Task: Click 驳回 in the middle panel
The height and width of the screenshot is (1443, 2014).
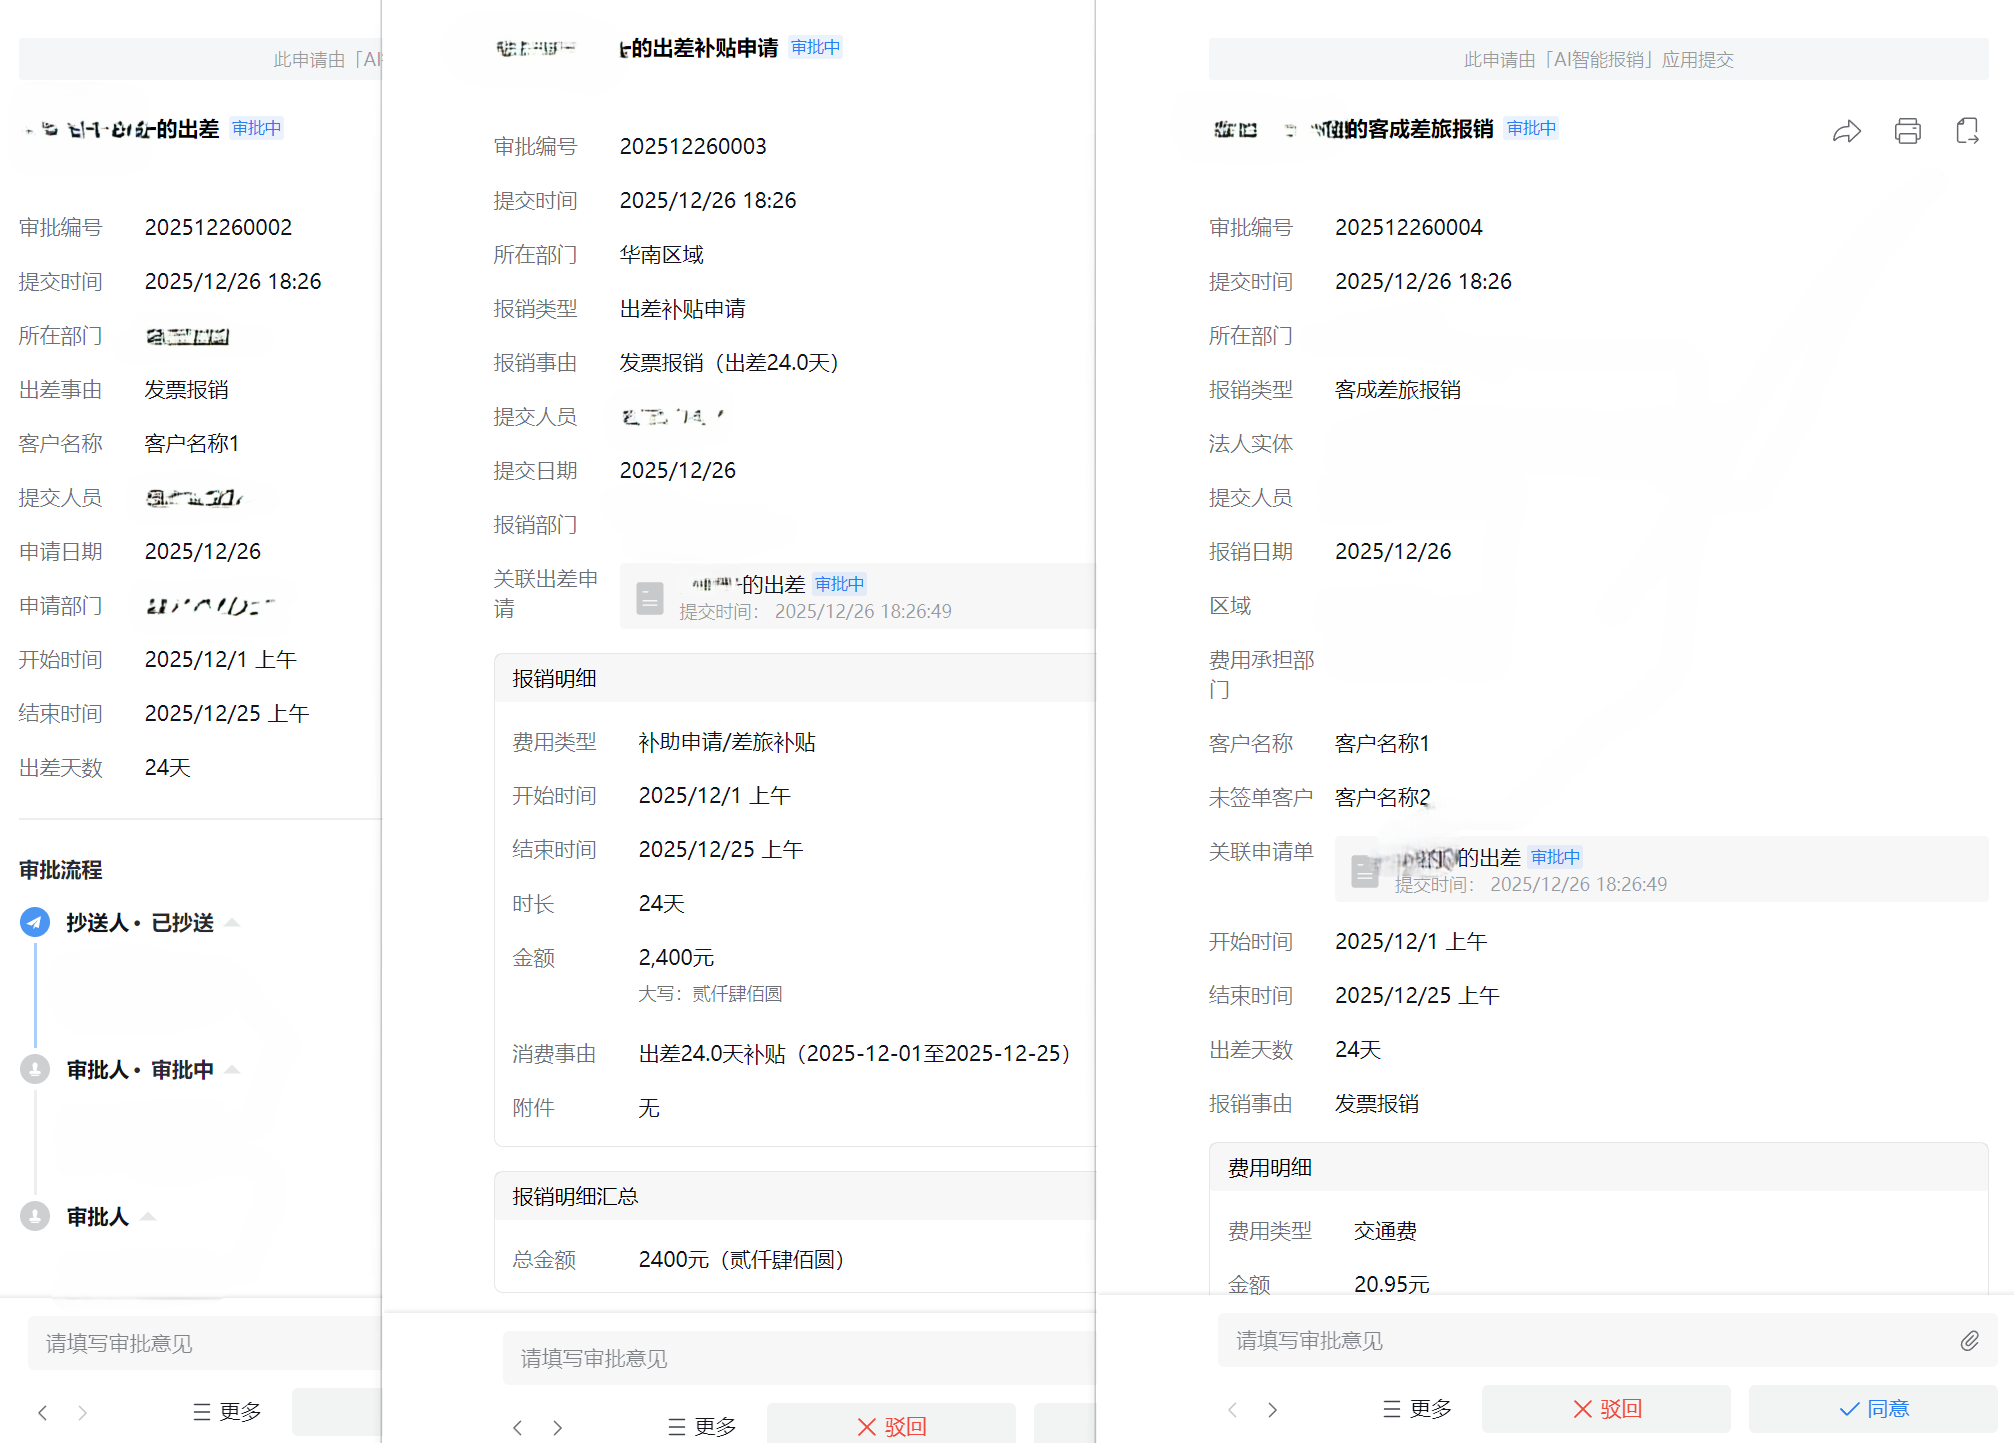Action: click(x=891, y=1427)
